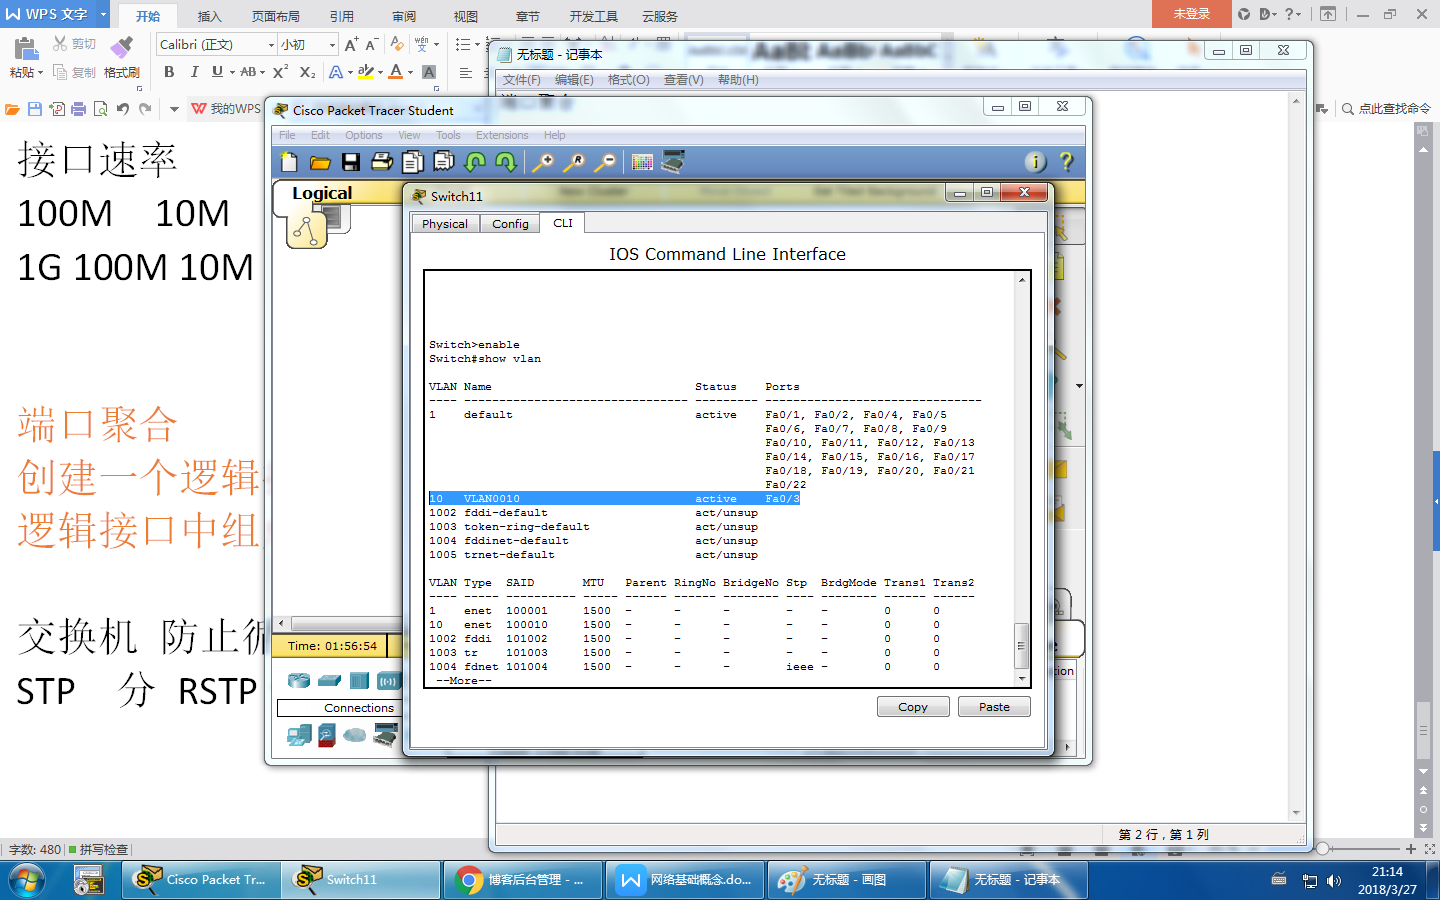Toggle Italic formatting in WPS
1440x900 pixels.
tap(194, 72)
